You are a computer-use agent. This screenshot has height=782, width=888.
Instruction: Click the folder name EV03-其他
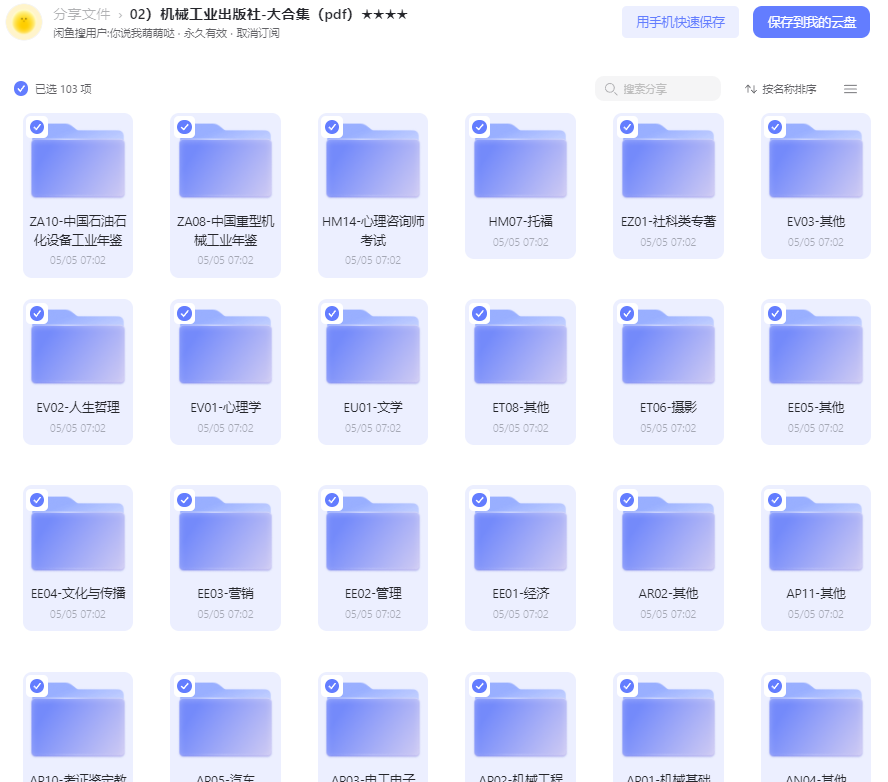[816, 221]
